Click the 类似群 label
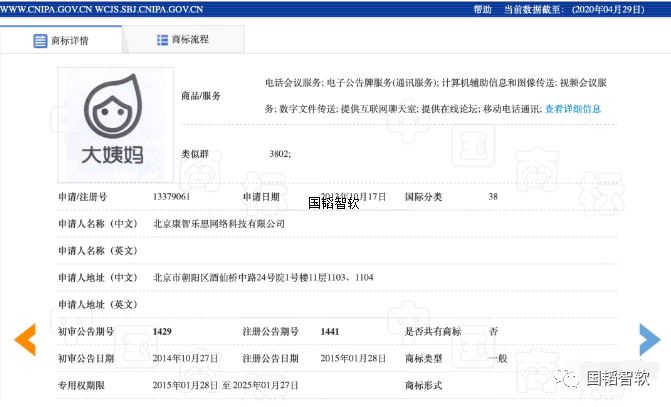The height and width of the screenshot is (407, 671). pyautogui.click(x=195, y=154)
